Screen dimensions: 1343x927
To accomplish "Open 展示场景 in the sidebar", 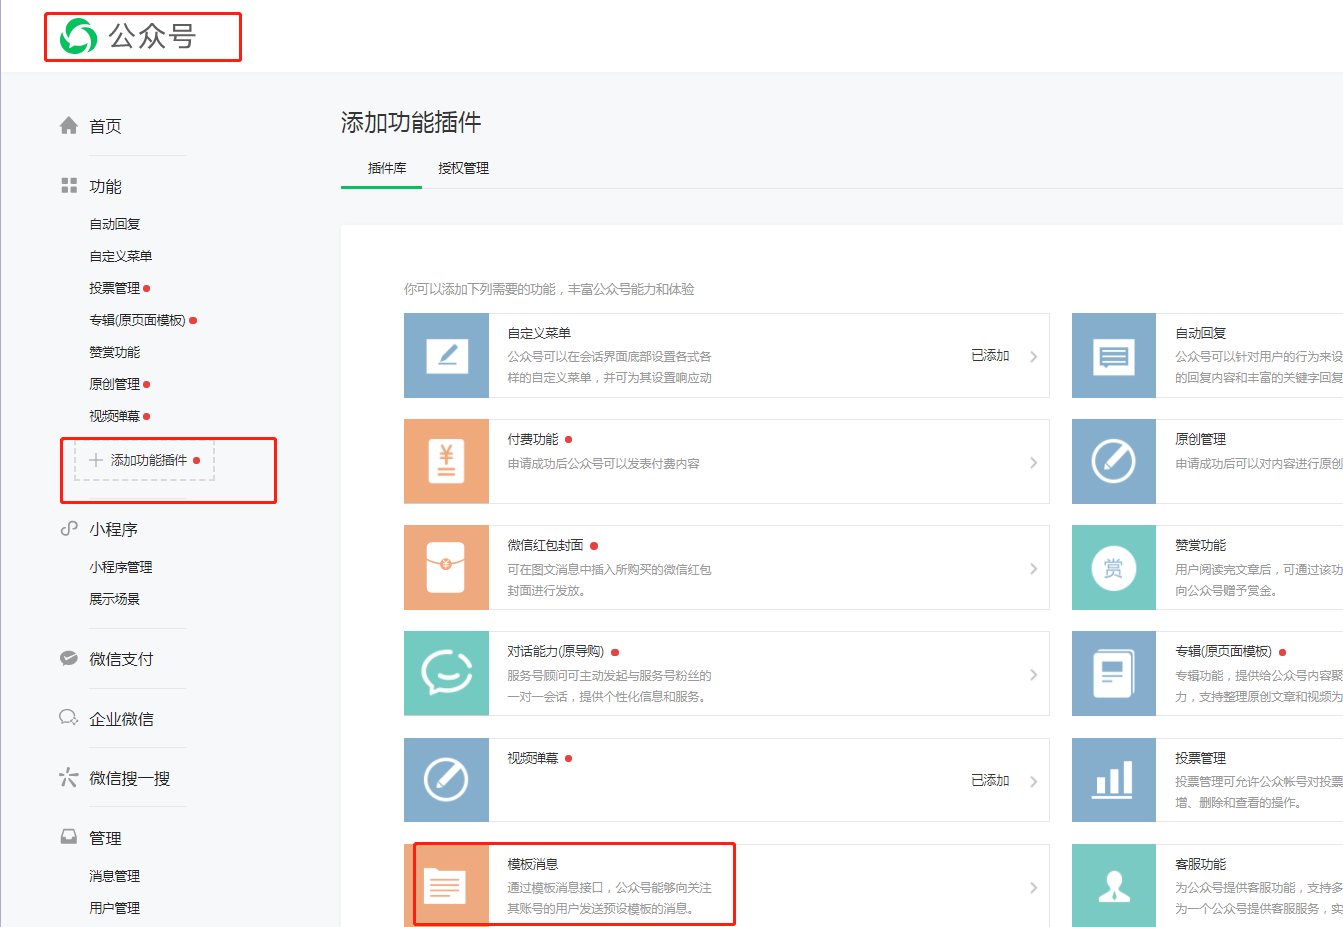I will pos(115,599).
